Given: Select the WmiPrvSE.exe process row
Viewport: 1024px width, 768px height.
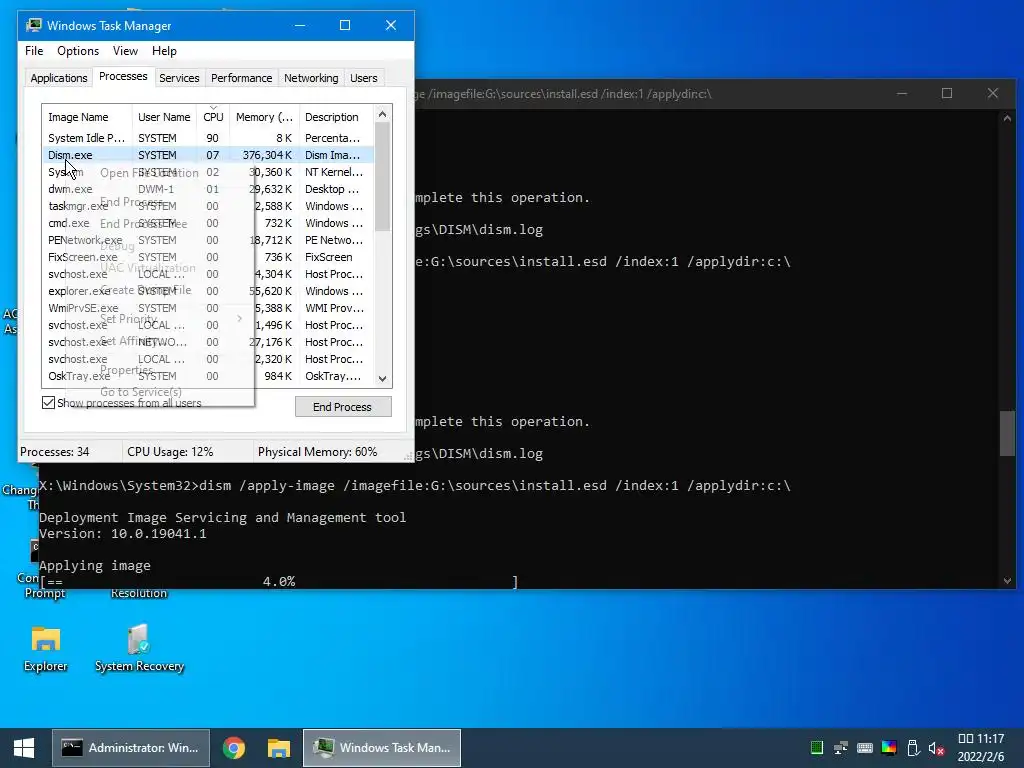Looking at the screenshot, I should tap(208, 308).
